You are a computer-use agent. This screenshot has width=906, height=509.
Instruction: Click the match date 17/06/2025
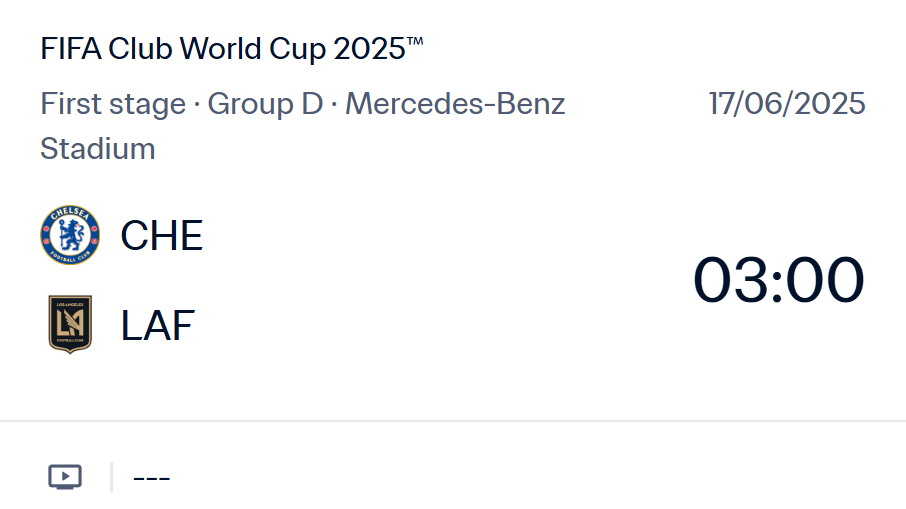coord(787,104)
